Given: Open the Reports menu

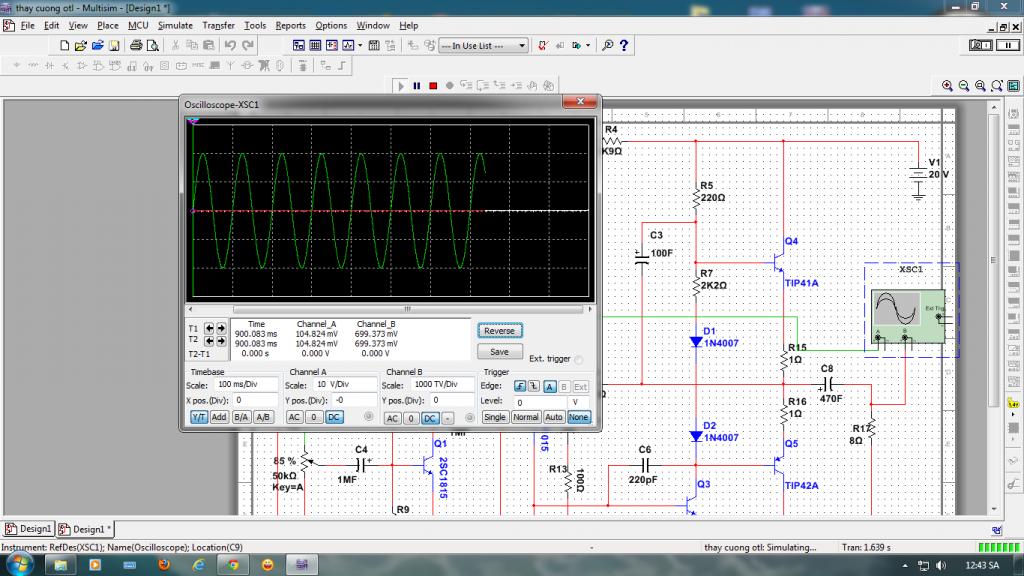Looking at the screenshot, I should (x=291, y=25).
